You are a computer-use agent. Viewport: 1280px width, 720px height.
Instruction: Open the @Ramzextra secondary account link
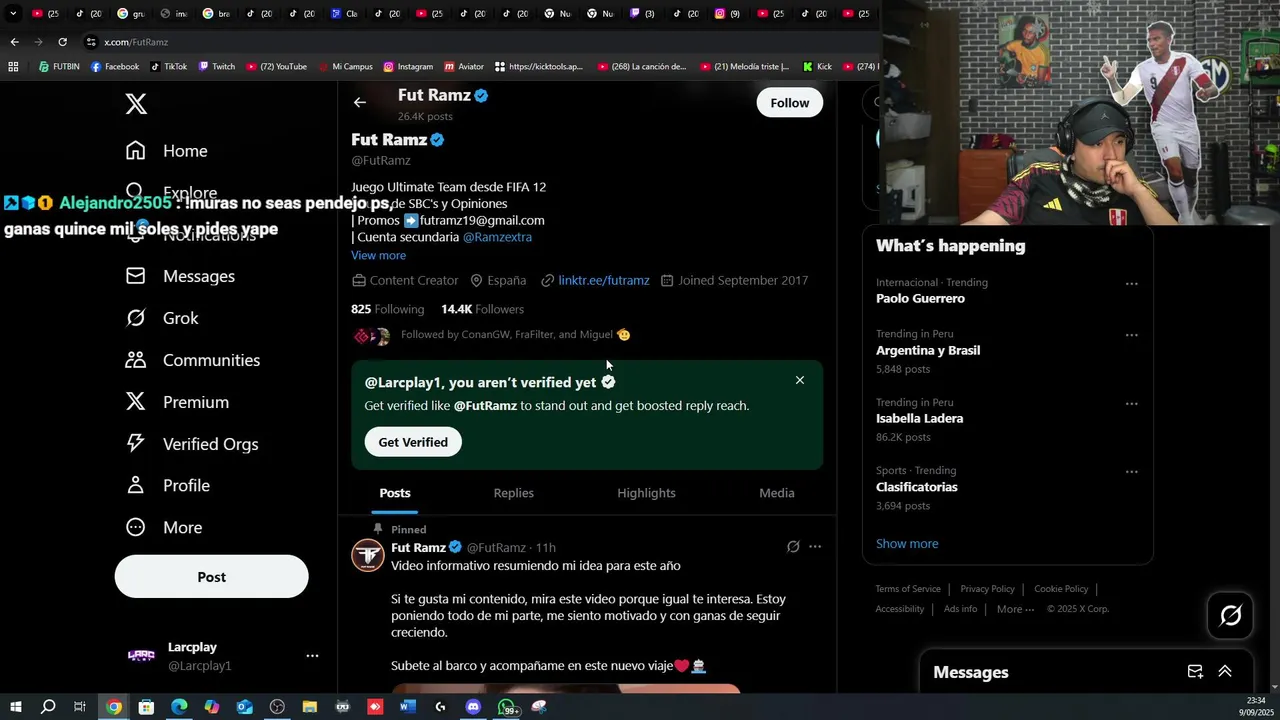point(497,237)
